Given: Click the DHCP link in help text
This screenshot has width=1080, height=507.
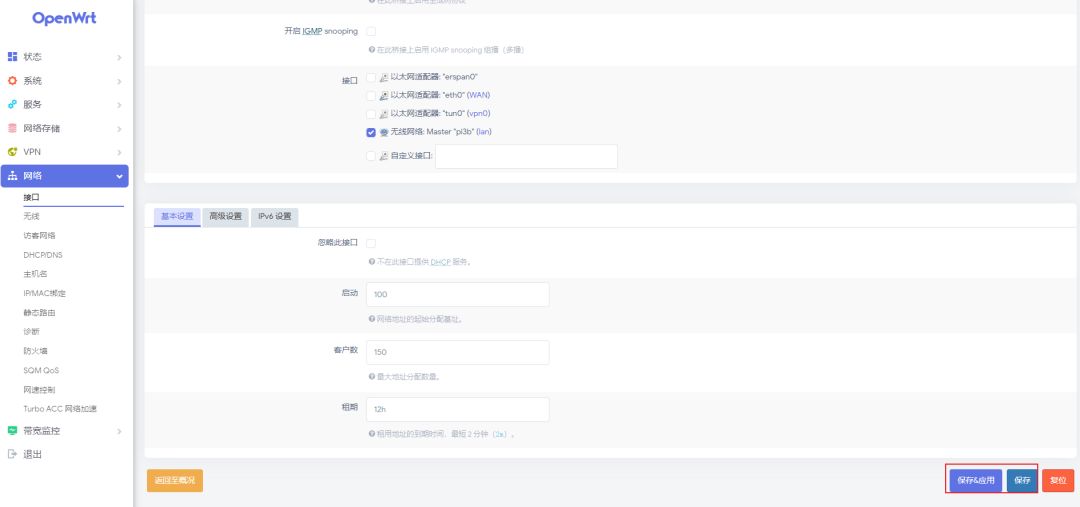Looking at the screenshot, I should 440,262.
